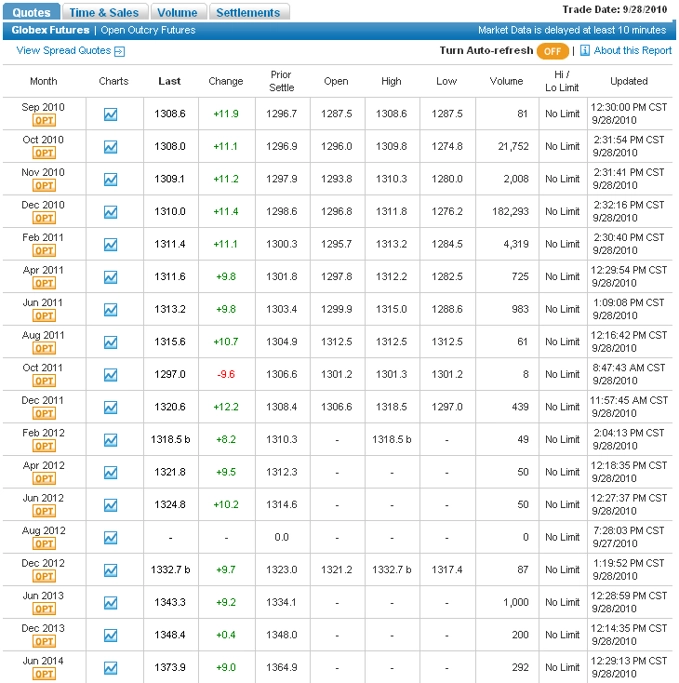The height and width of the screenshot is (683, 679).
Task: Click the info icon beside About this Report
Action: [585, 51]
